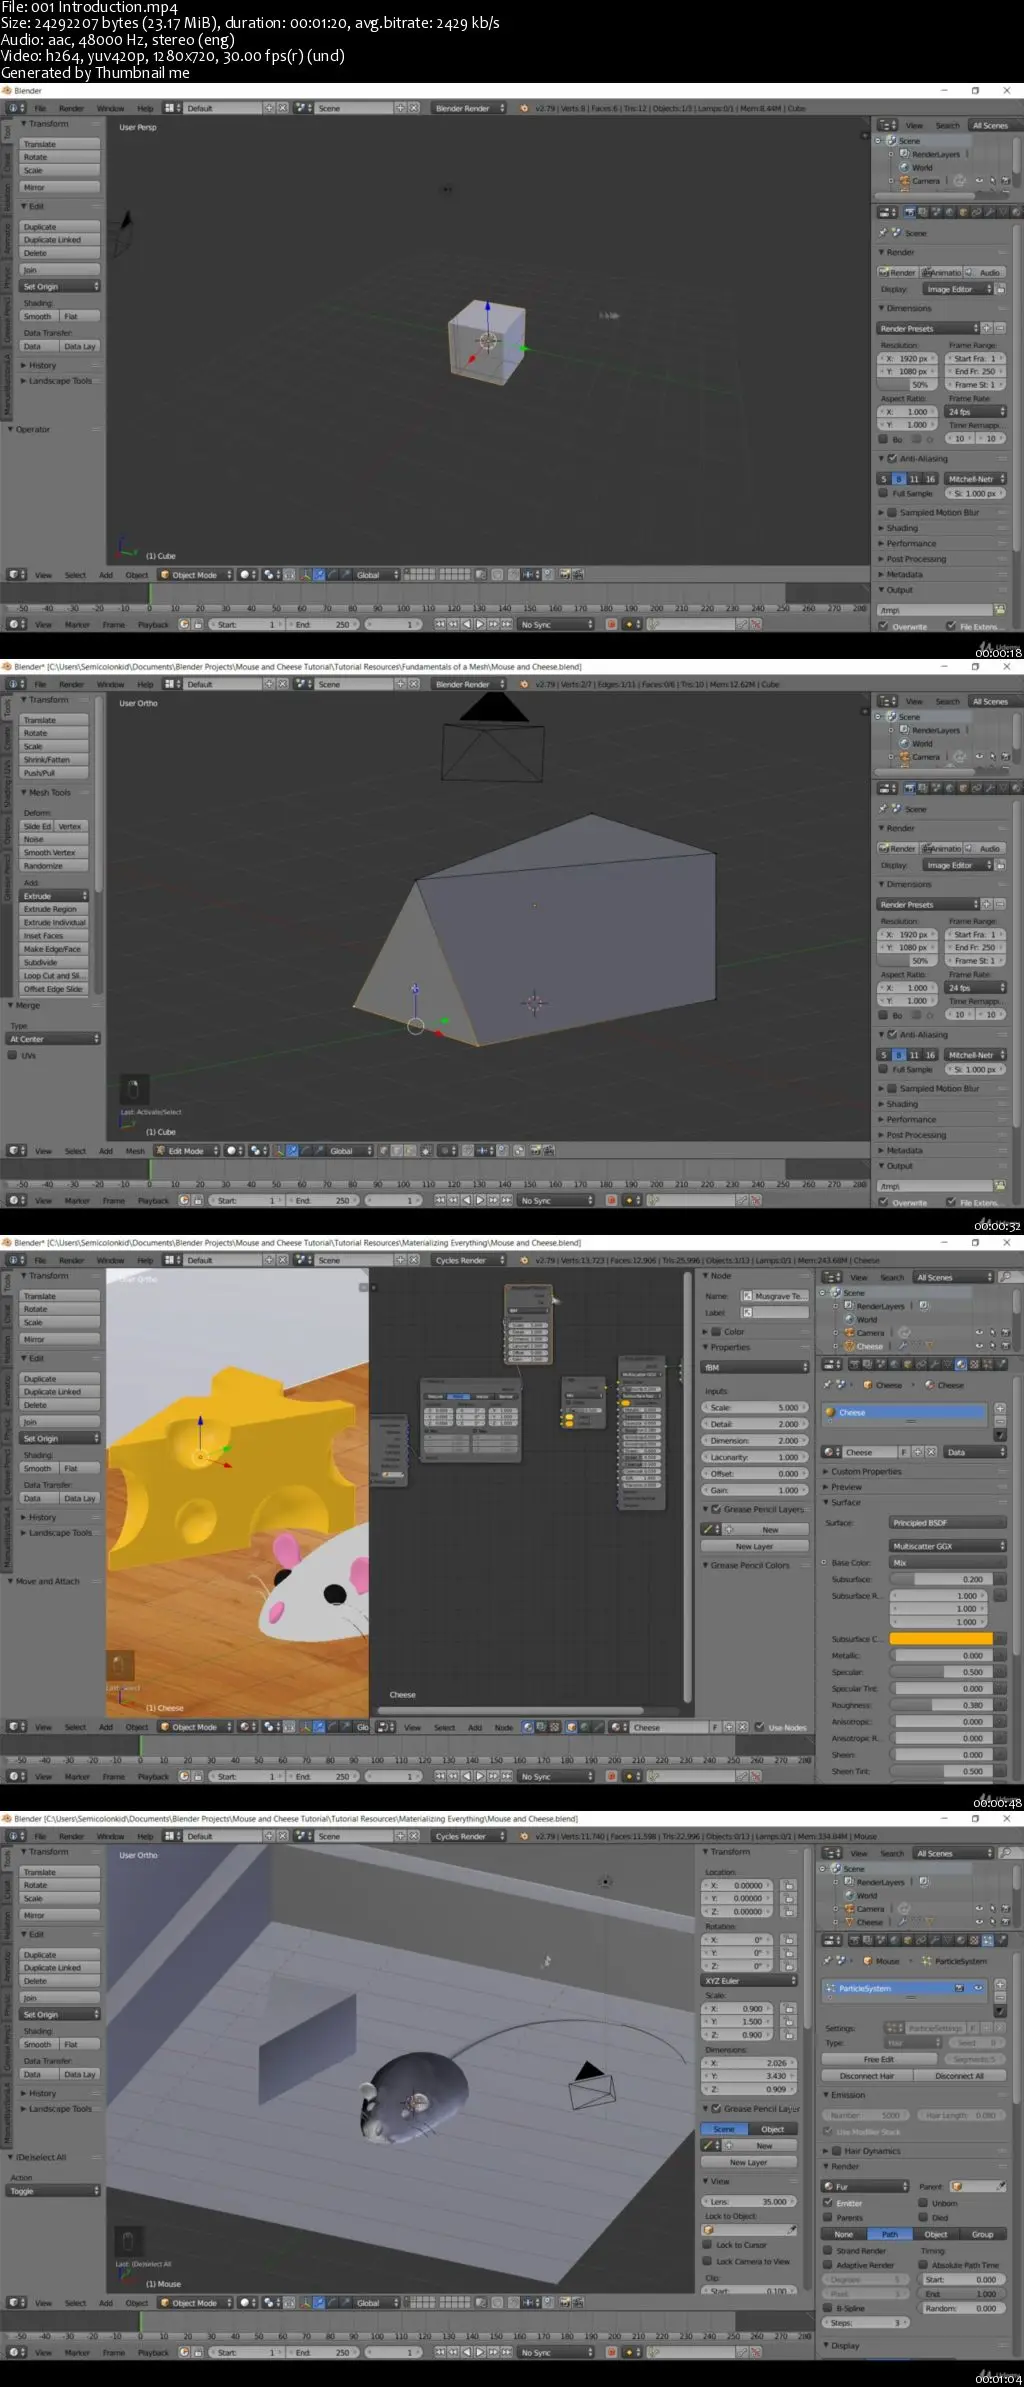Select Path tab in 00:01:04 frame
The height and width of the screenshot is (2387, 1024).
pyautogui.click(x=889, y=2234)
